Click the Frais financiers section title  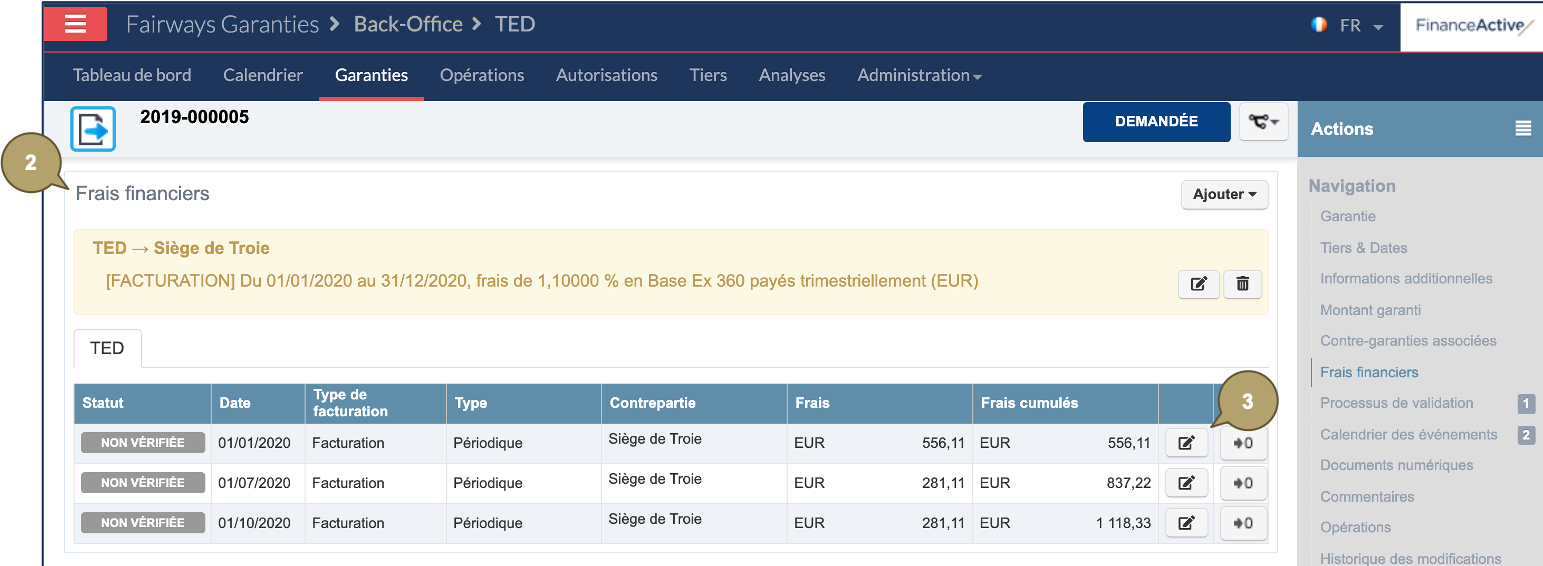pyautogui.click(x=143, y=194)
